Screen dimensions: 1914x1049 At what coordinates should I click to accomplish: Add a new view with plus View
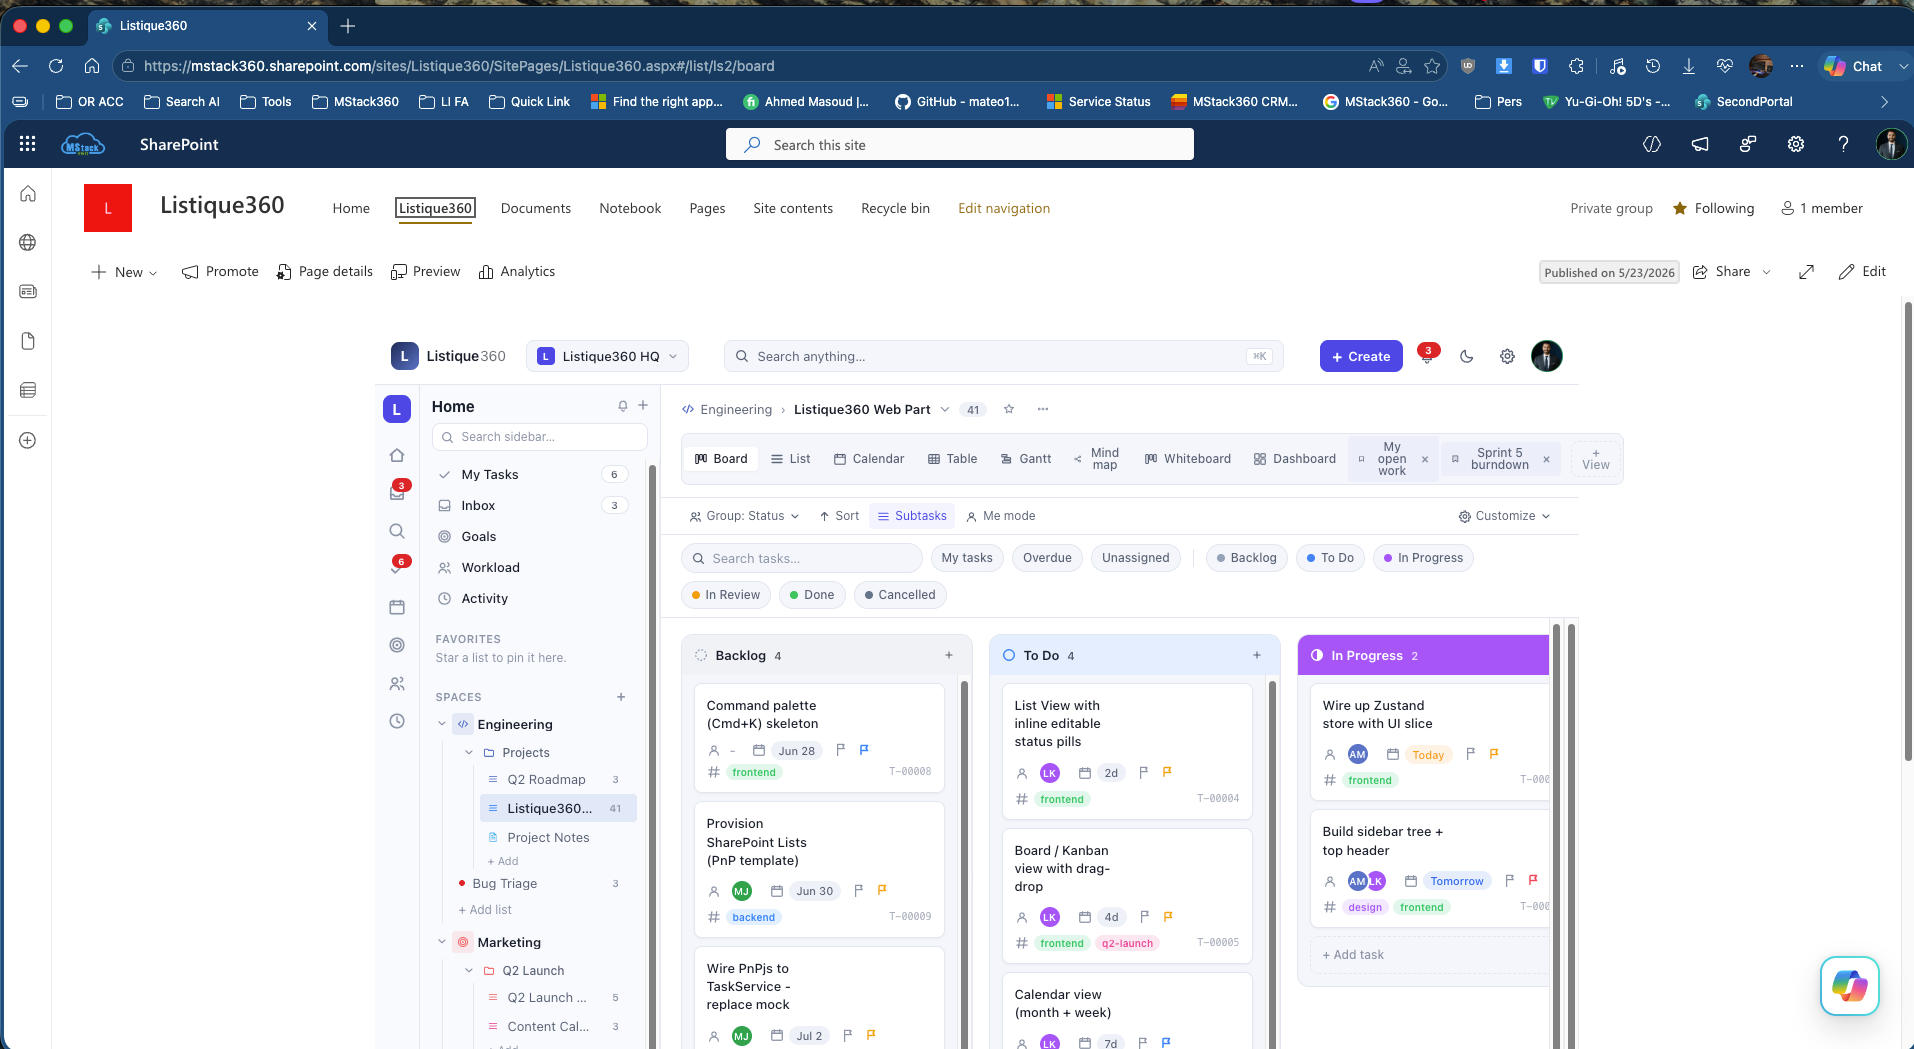coord(1596,459)
